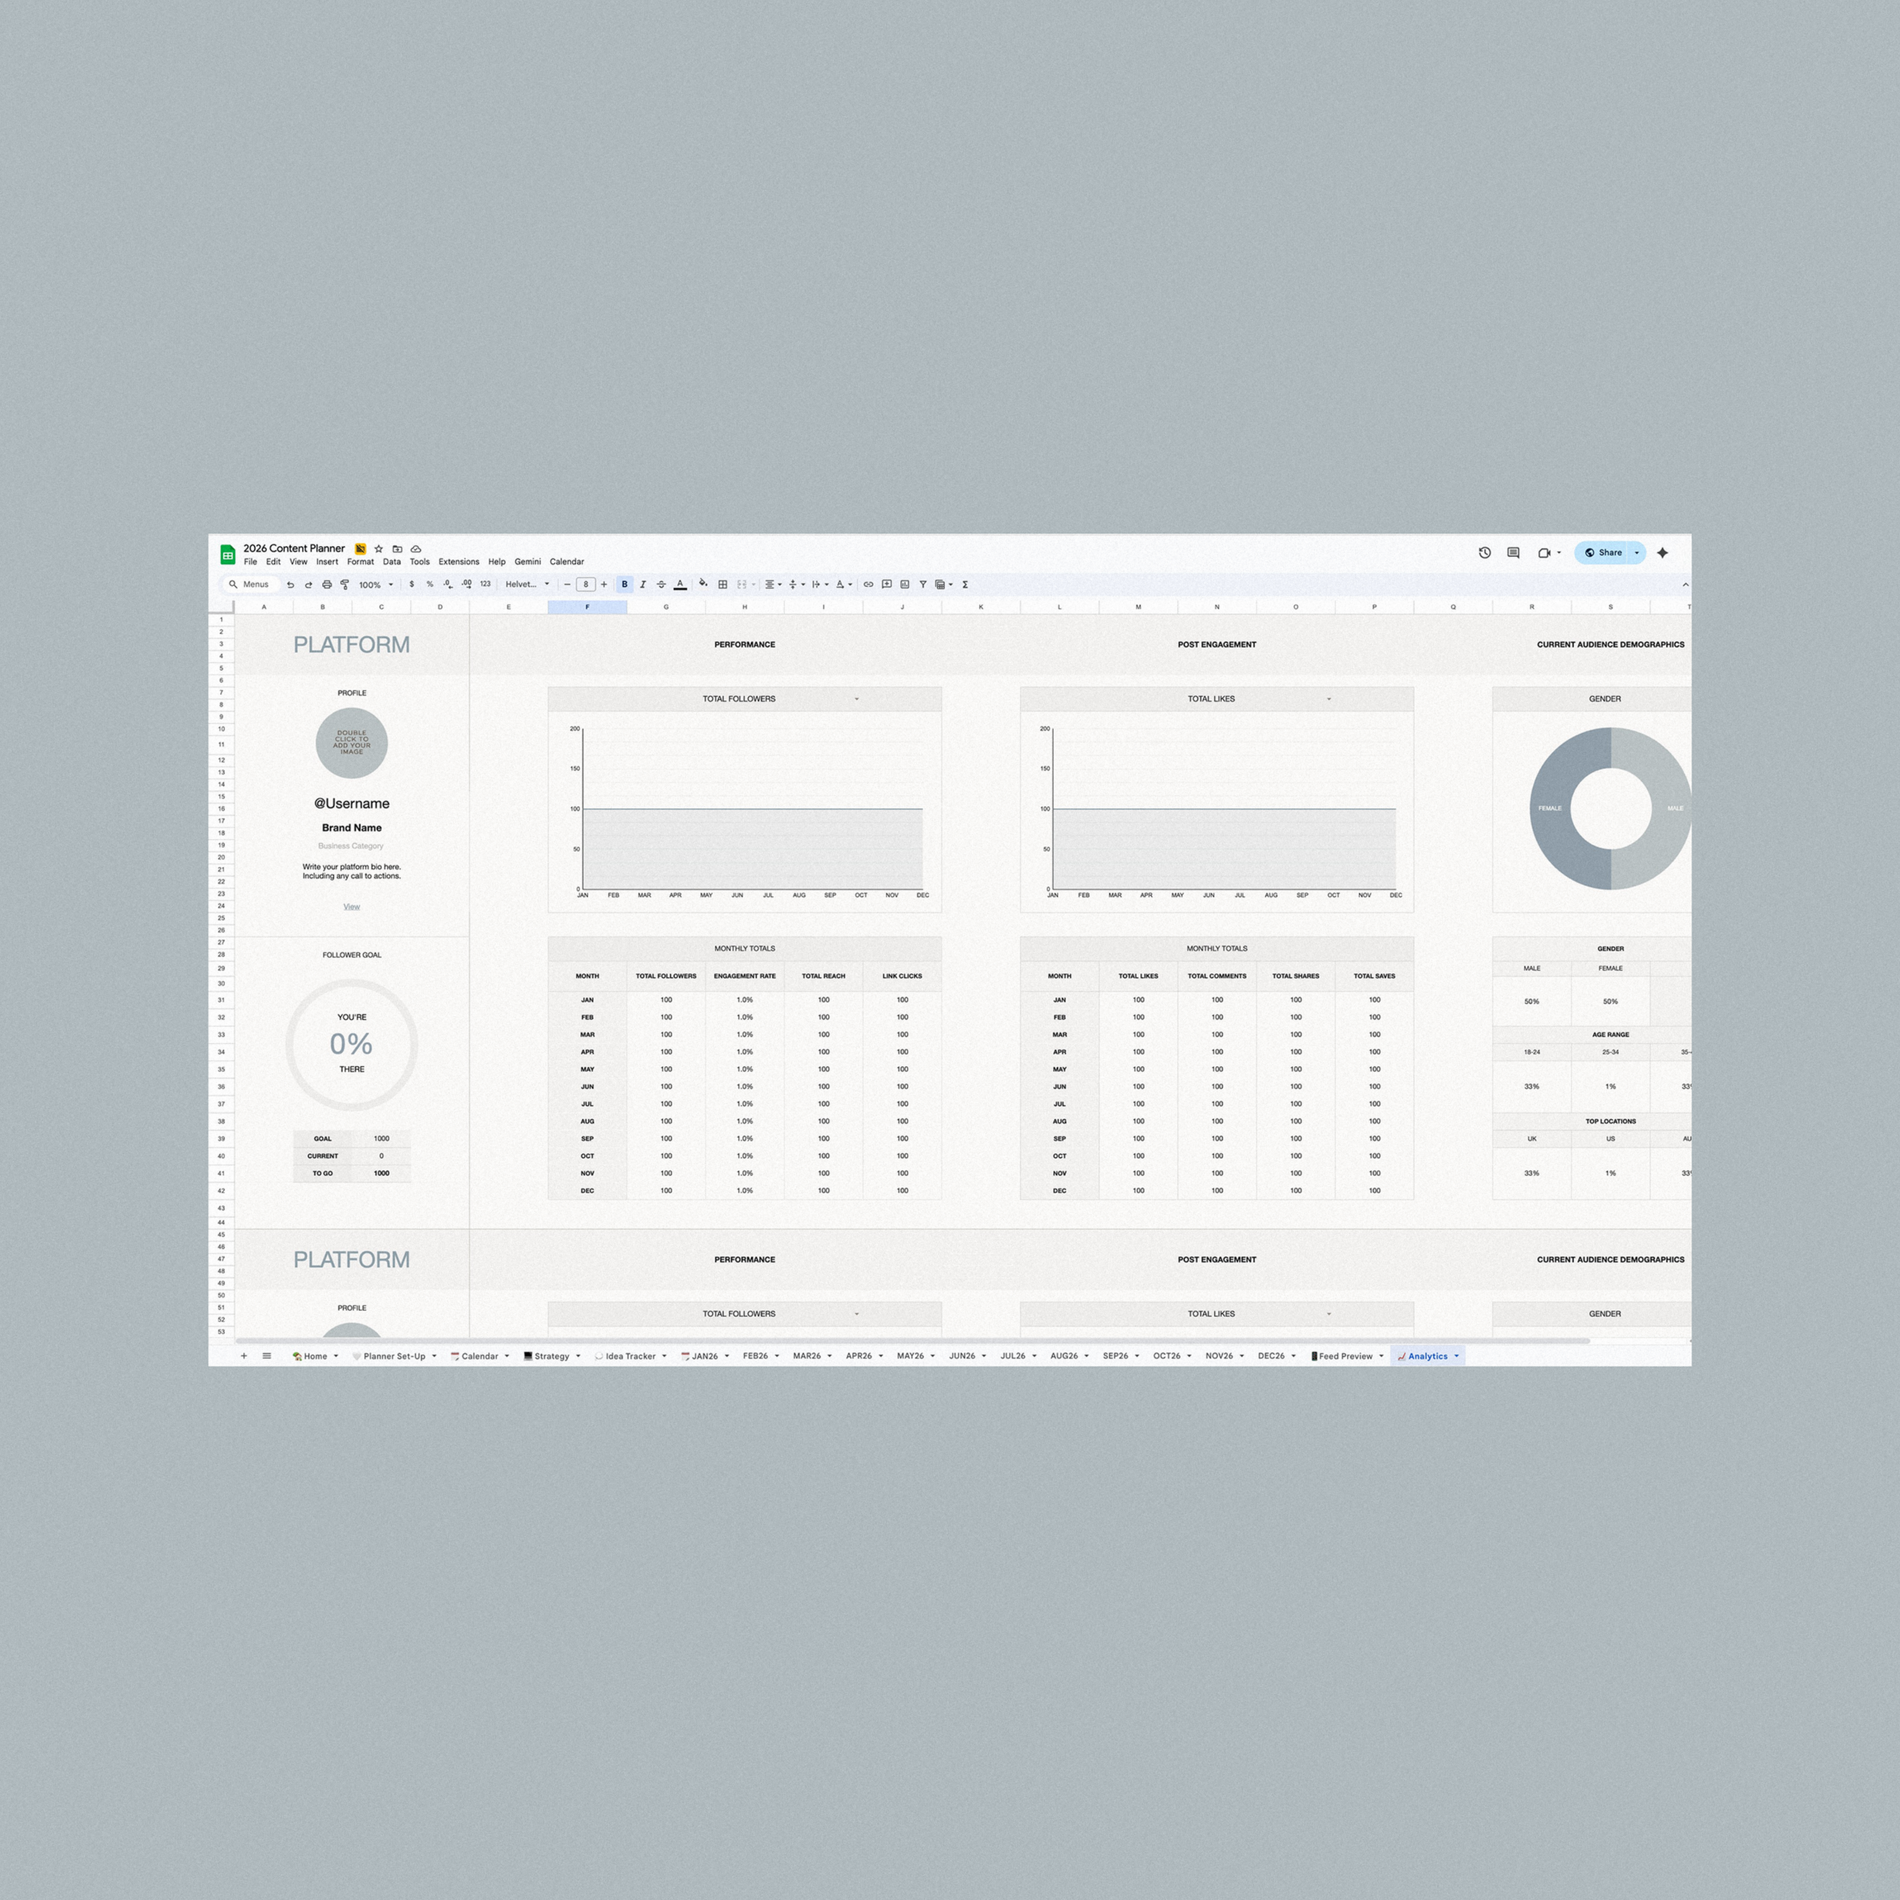Image resolution: width=1900 pixels, height=1900 pixels.
Task: Toggle italic formatting button
Action: tap(643, 585)
